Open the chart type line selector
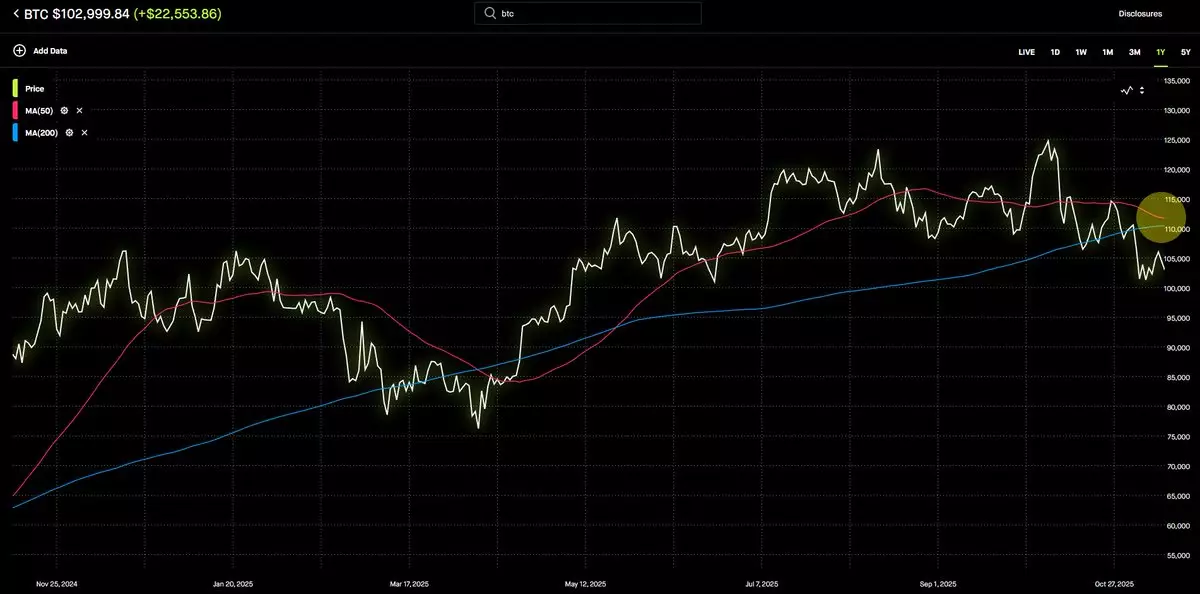The width and height of the screenshot is (1200, 594). pos(1130,90)
